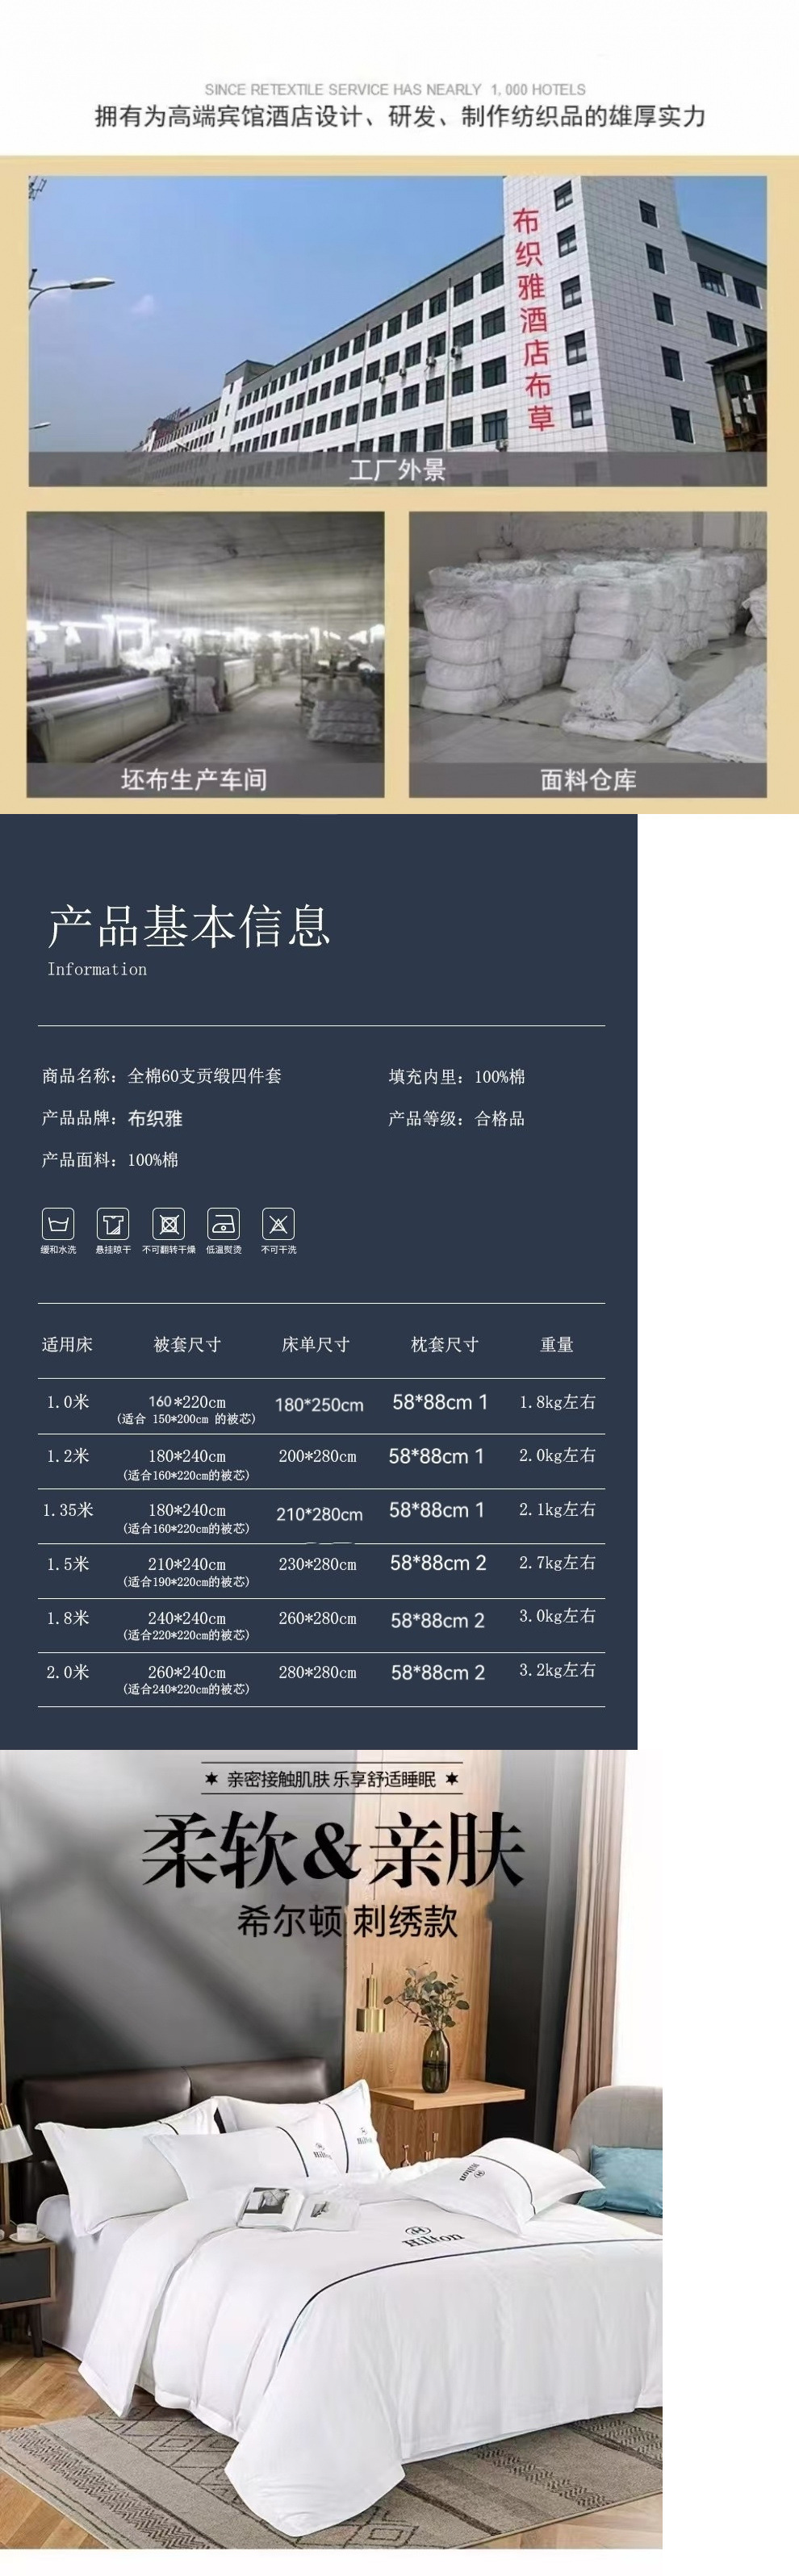Select the 1.5米 bed size row
The image size is (799, 2576).
(321, 1569)
